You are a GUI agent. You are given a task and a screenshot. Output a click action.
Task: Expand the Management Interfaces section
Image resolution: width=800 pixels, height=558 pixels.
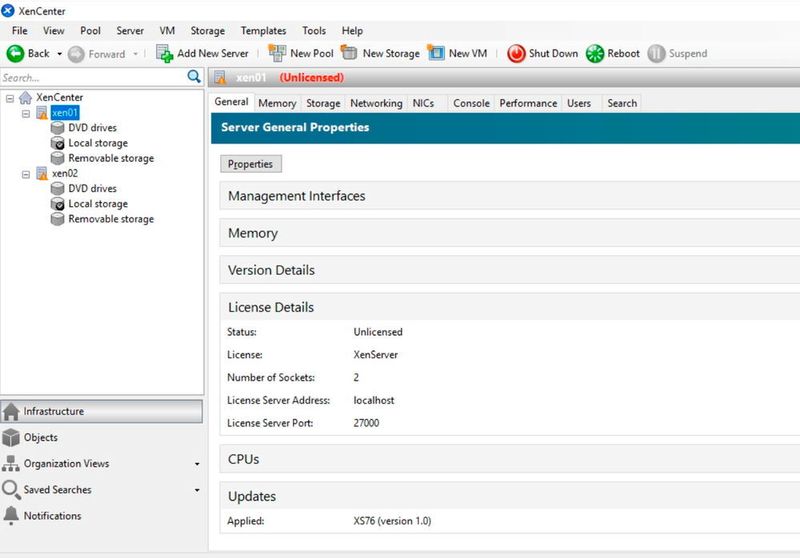pos(510,196)
